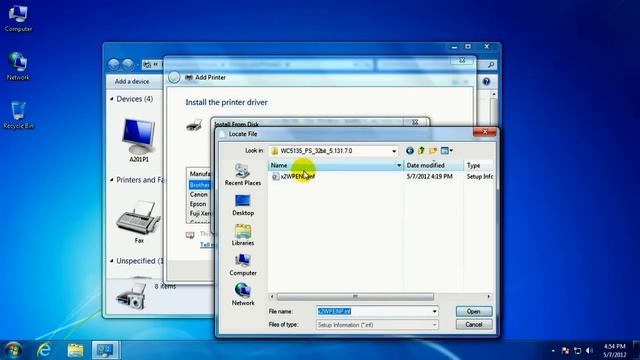Image resolution: width=640 pixels, height=360 pixels.
Task: Select Canon in the manufacturer list
Action: [x=199, y=195]
